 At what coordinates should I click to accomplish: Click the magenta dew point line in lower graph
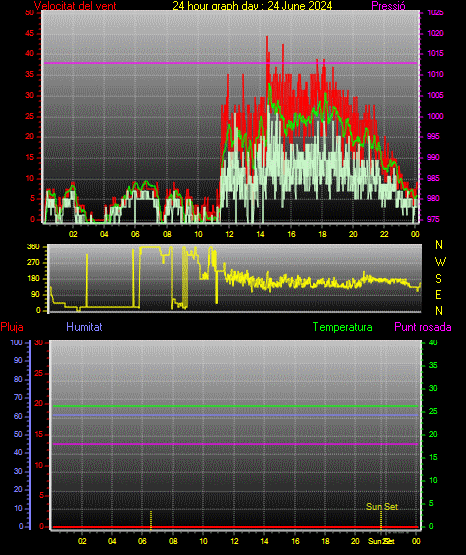click(x=235, y=444)
